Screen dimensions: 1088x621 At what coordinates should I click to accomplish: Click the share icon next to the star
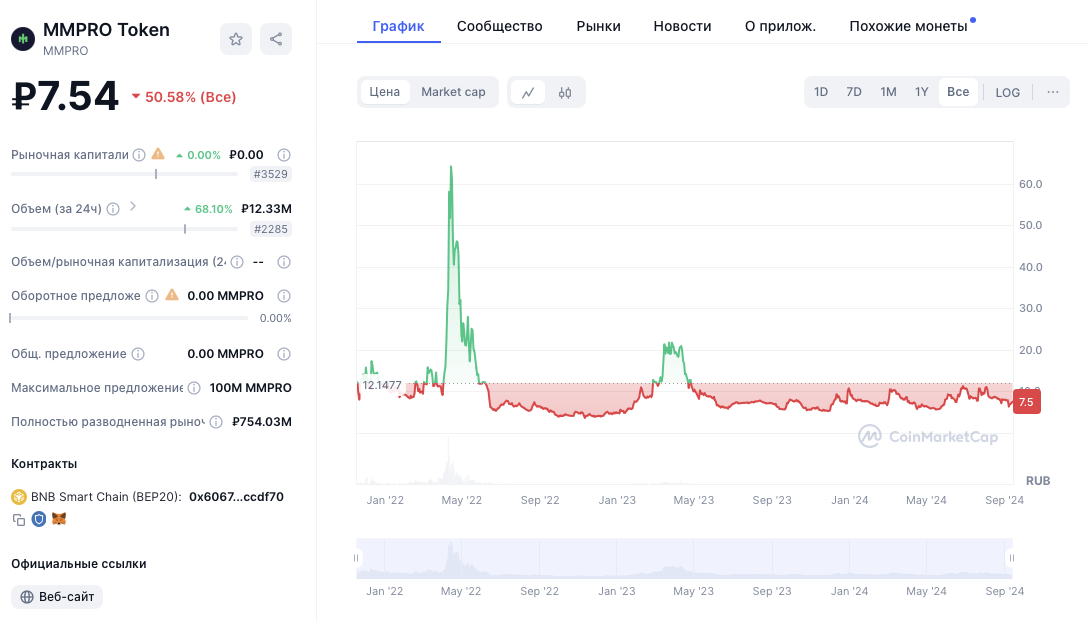coord(276,39)
